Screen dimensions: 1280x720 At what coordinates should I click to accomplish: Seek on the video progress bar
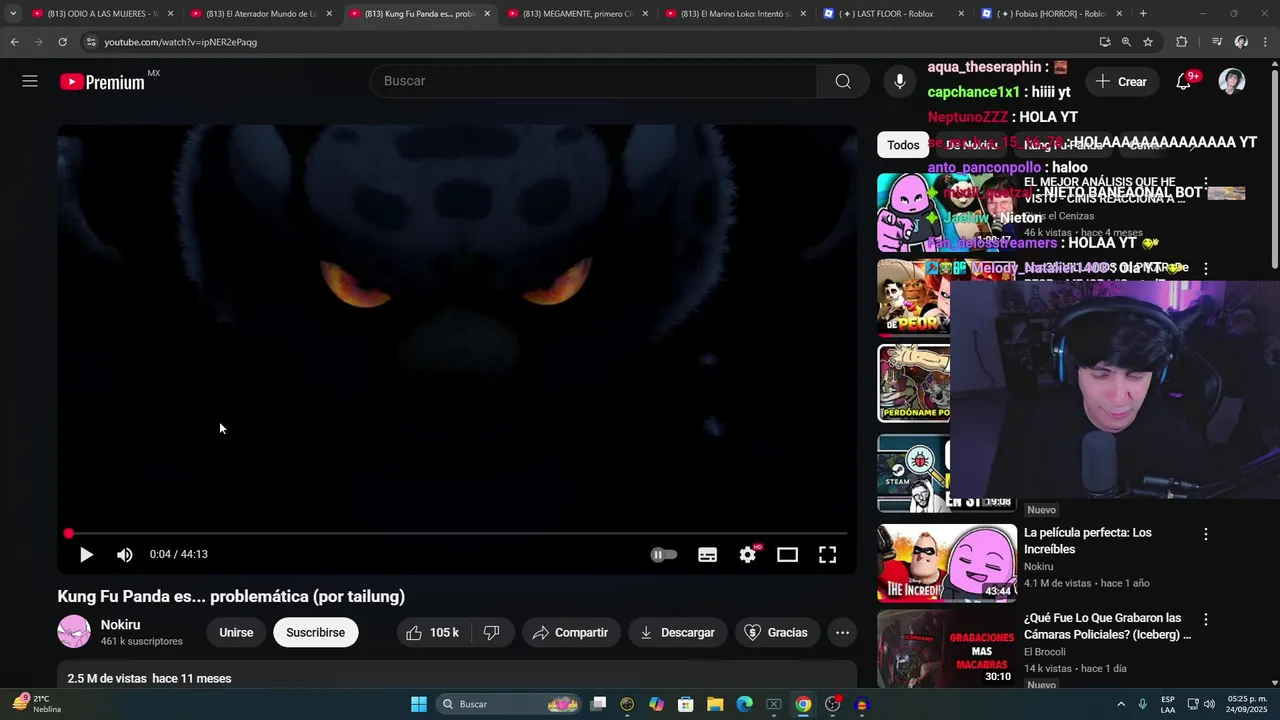(457, 534)
